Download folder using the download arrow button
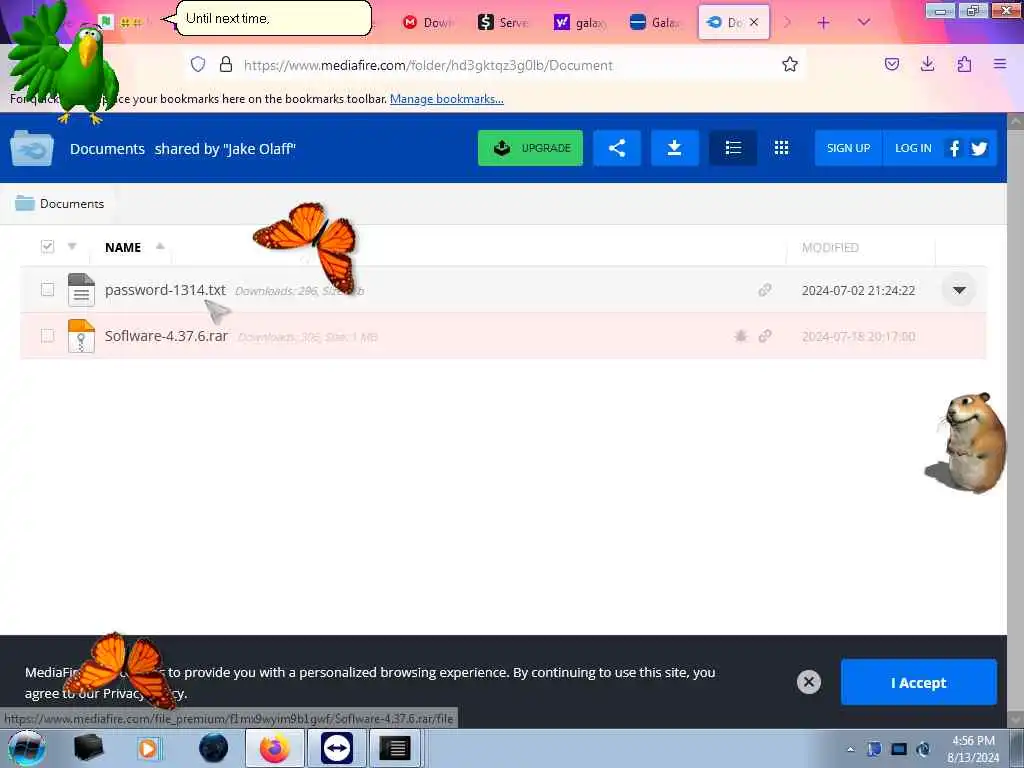The image size is (1024, 768). [675, 148]
